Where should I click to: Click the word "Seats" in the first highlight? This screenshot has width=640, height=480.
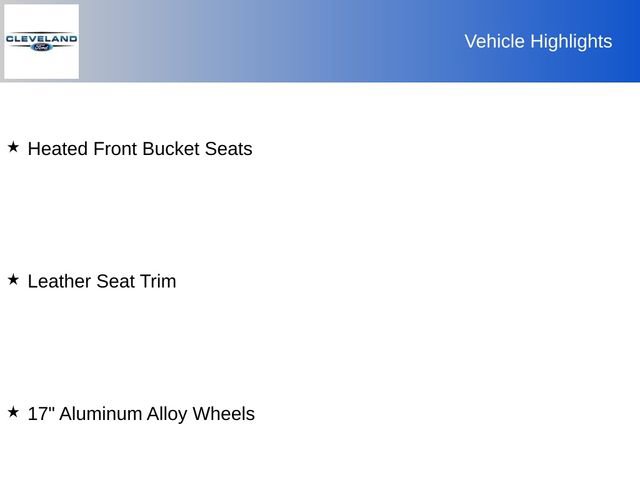tap(228, 149)
